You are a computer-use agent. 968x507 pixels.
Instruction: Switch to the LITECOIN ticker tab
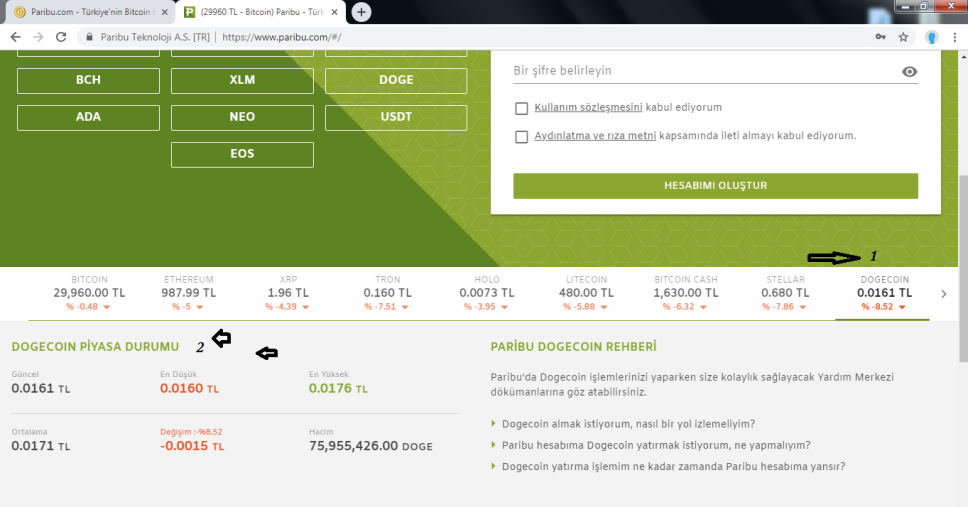[x=586, y=293]
